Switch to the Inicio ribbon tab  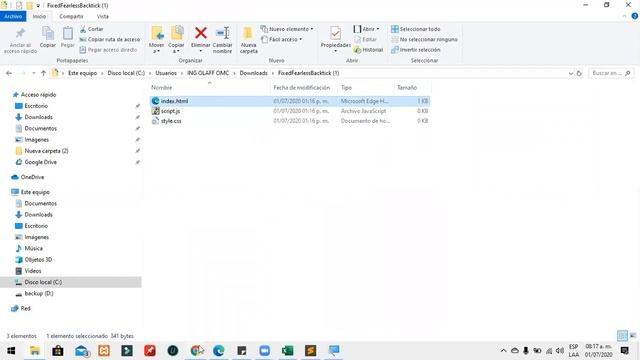pos(39,16)
